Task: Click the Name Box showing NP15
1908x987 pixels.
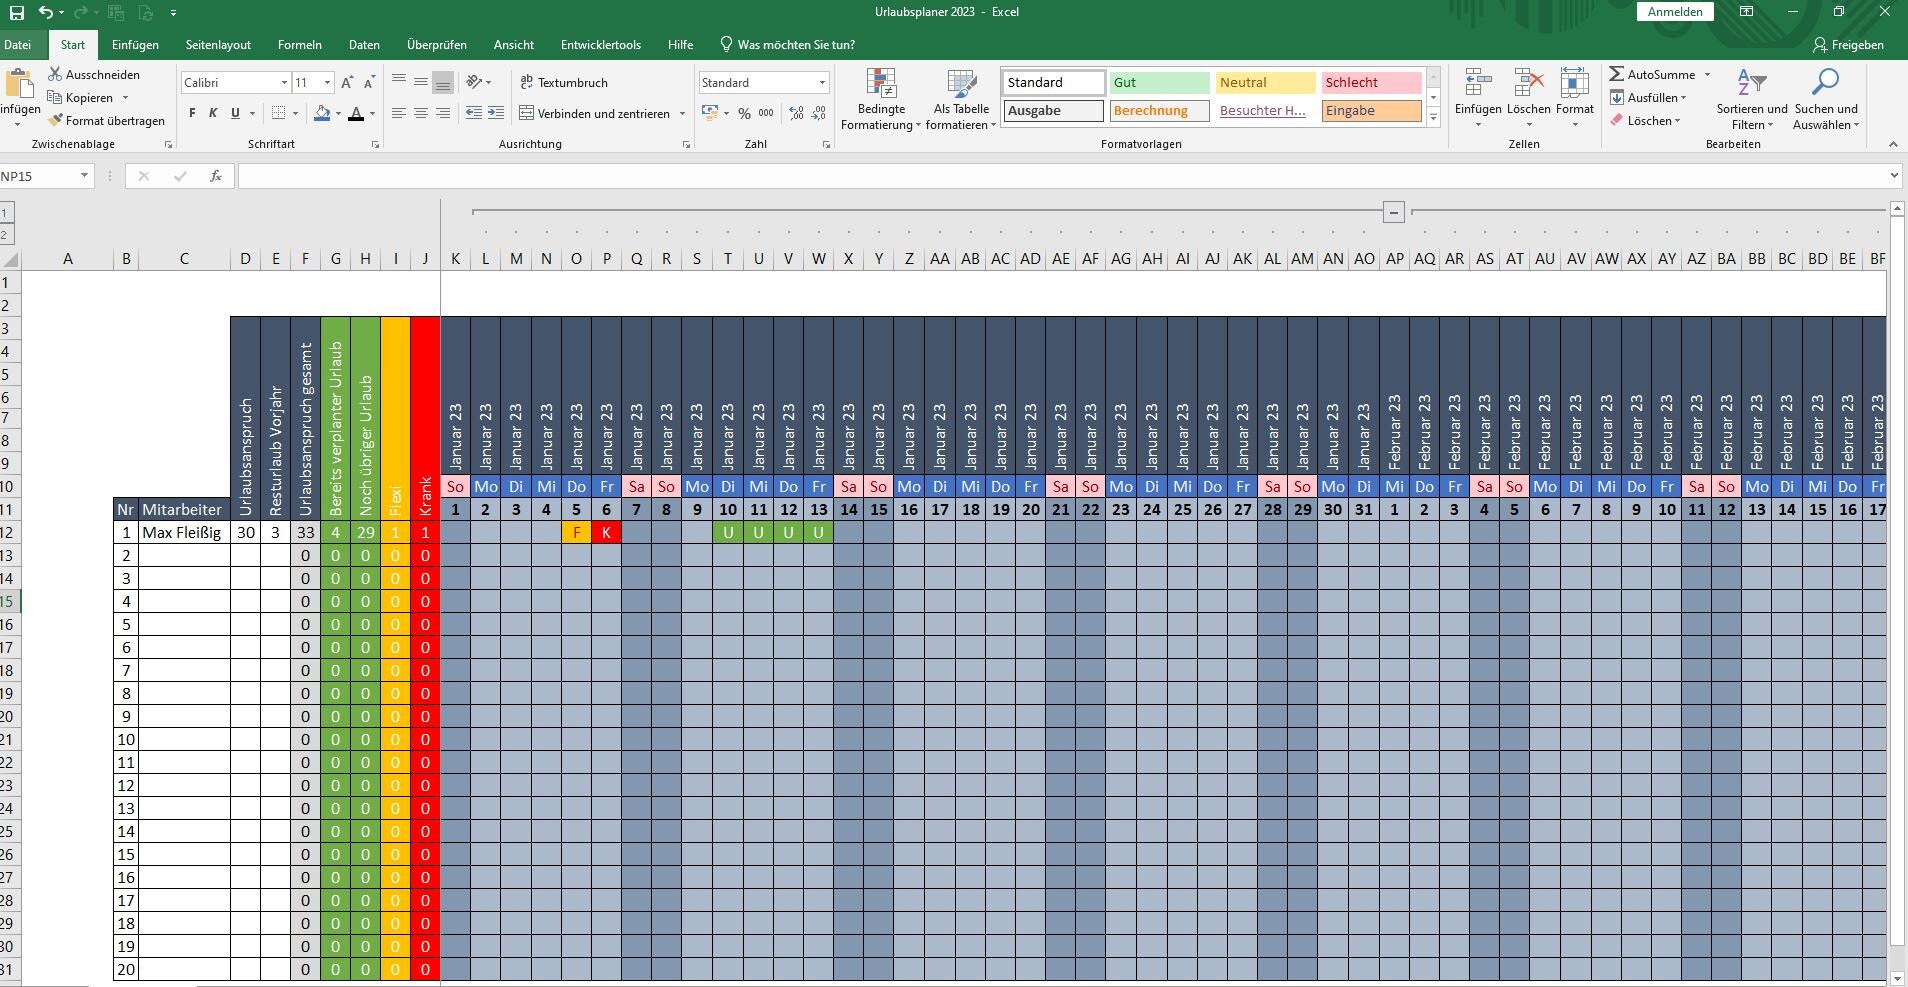Action: [38, 176]
